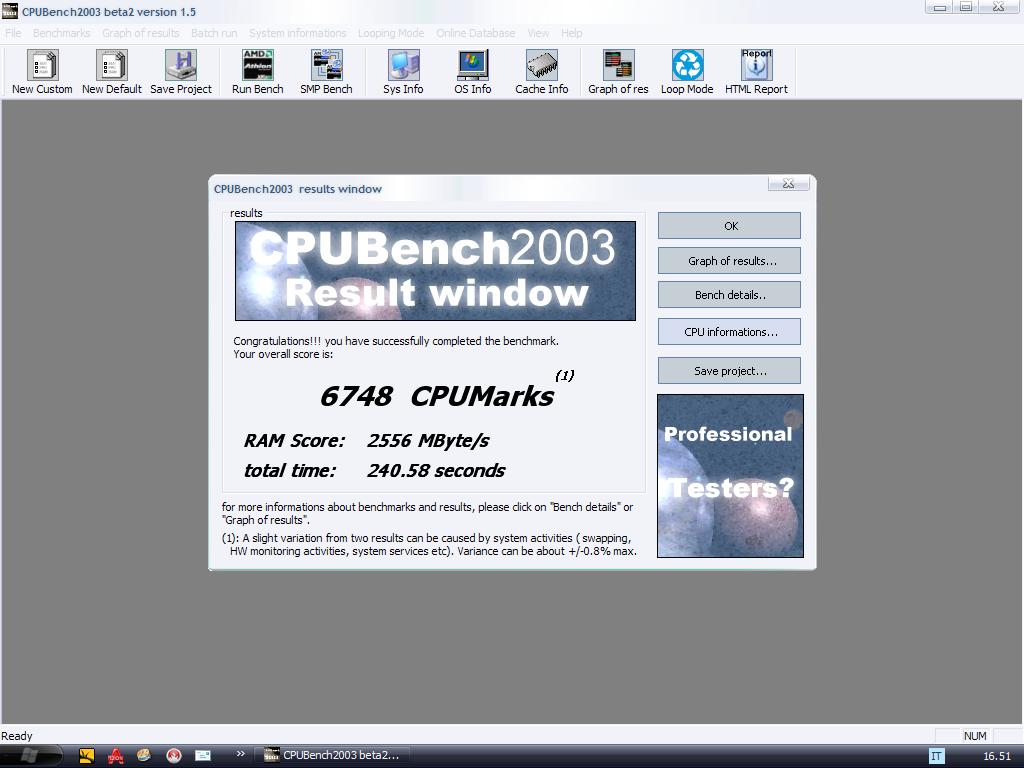The height and width of the screenshot is (768, 1024).
Task: Open the Windows Start orb
Action: coord(29,756)
